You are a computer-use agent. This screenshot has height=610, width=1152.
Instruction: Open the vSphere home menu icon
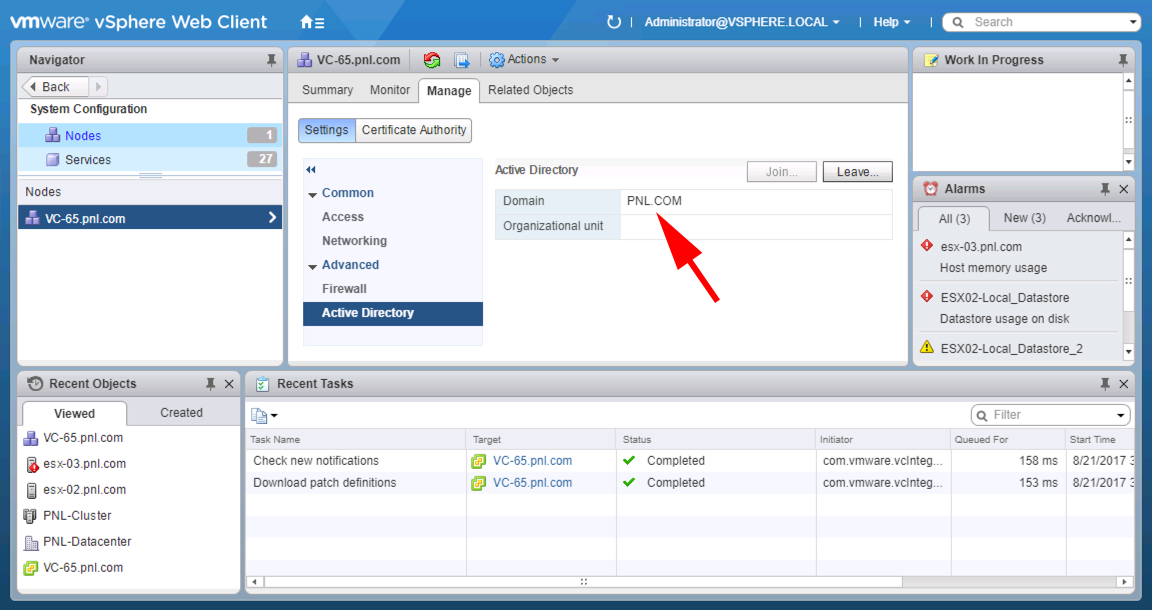312,22
